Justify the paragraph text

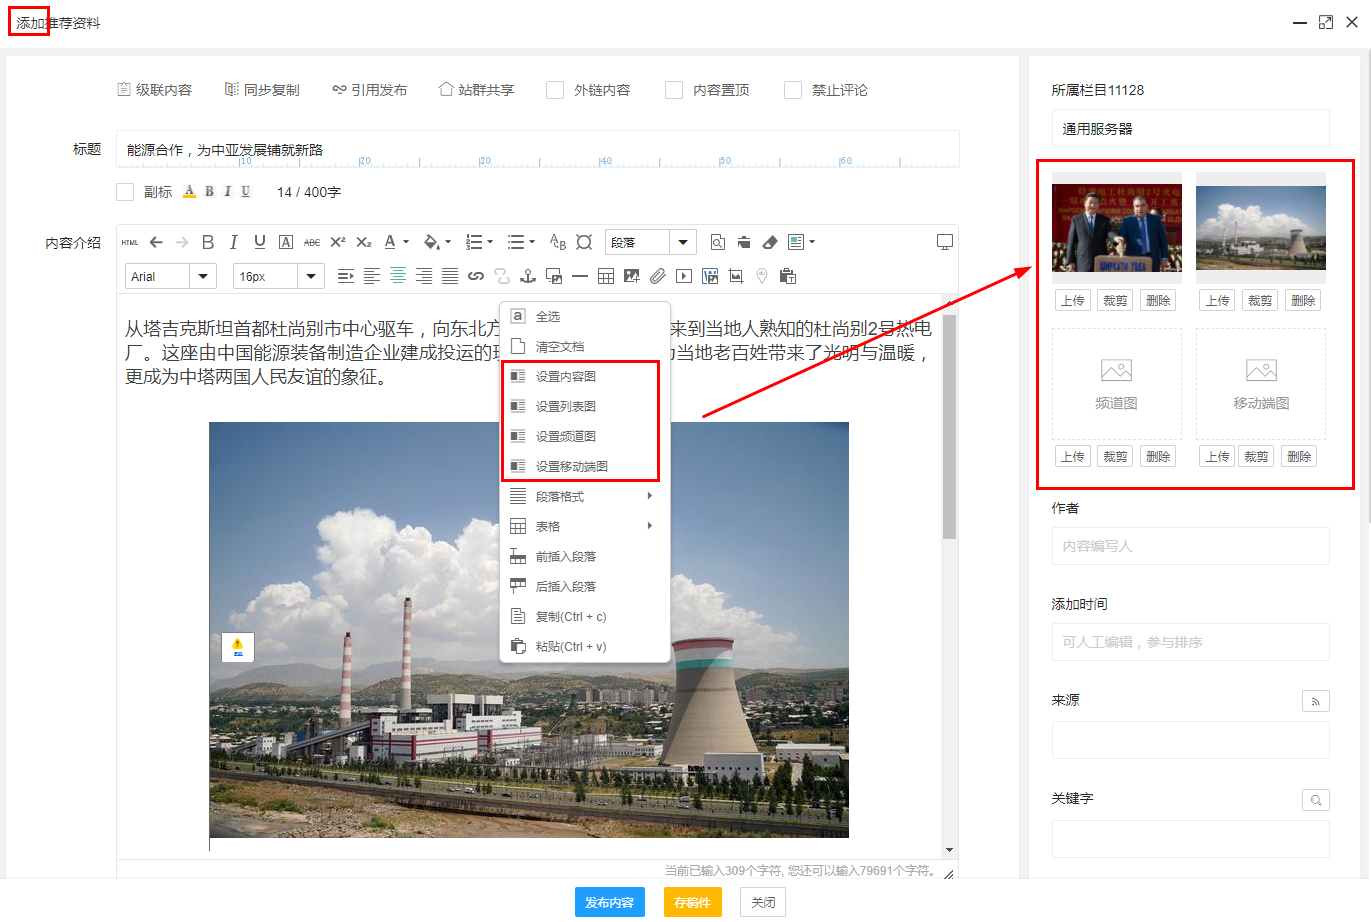450,276
